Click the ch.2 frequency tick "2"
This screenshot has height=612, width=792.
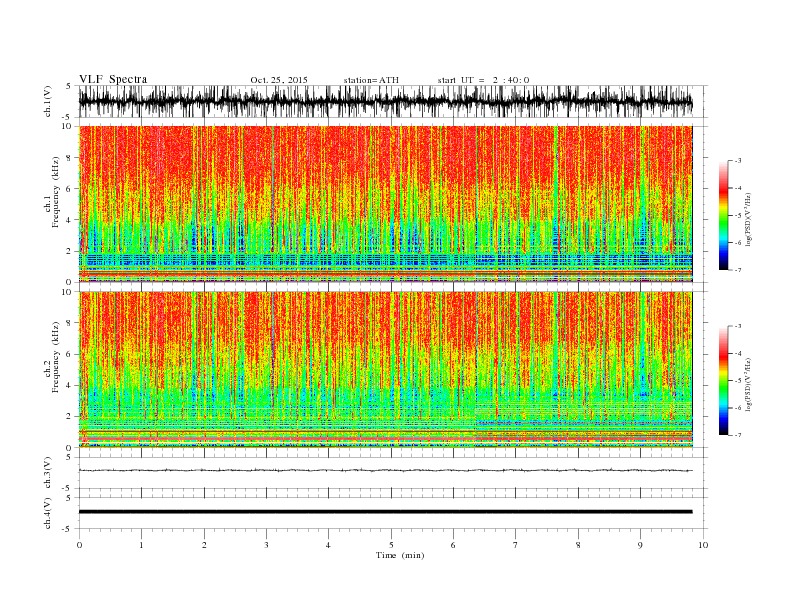tap(70, 417)
